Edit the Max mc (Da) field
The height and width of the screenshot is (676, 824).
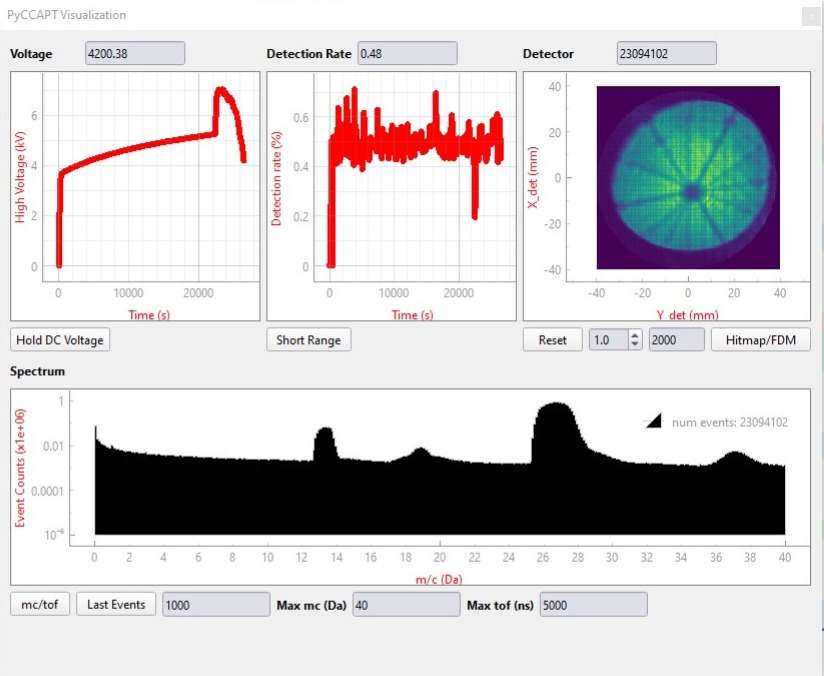tap(406, 605)
